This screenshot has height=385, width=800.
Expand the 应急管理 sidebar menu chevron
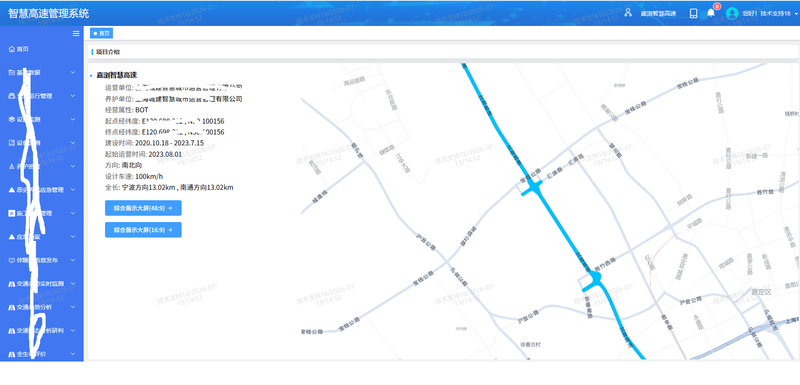tap(73, 190)
